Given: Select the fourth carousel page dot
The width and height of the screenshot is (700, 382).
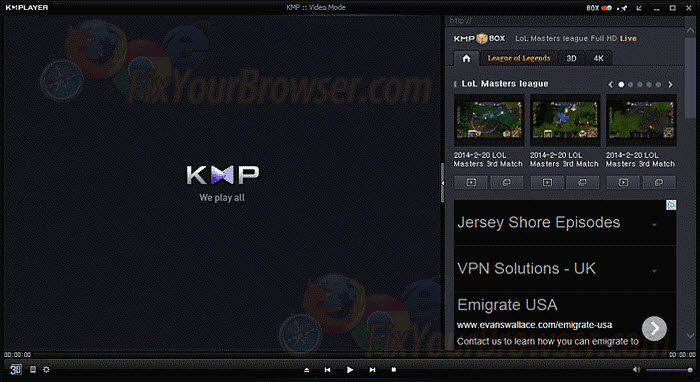Looking at the screenshot, I should tap(649, 84).
